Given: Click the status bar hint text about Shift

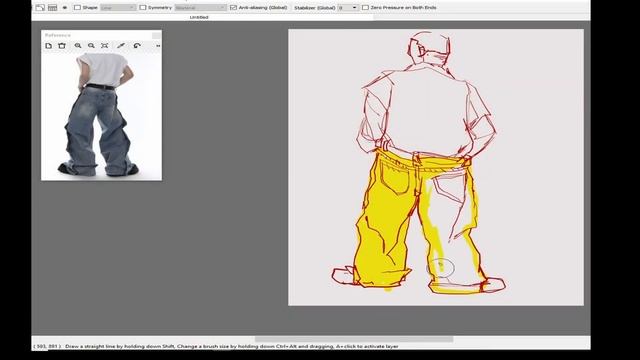Looking at the screenshot, I should (x=231, y=346).
